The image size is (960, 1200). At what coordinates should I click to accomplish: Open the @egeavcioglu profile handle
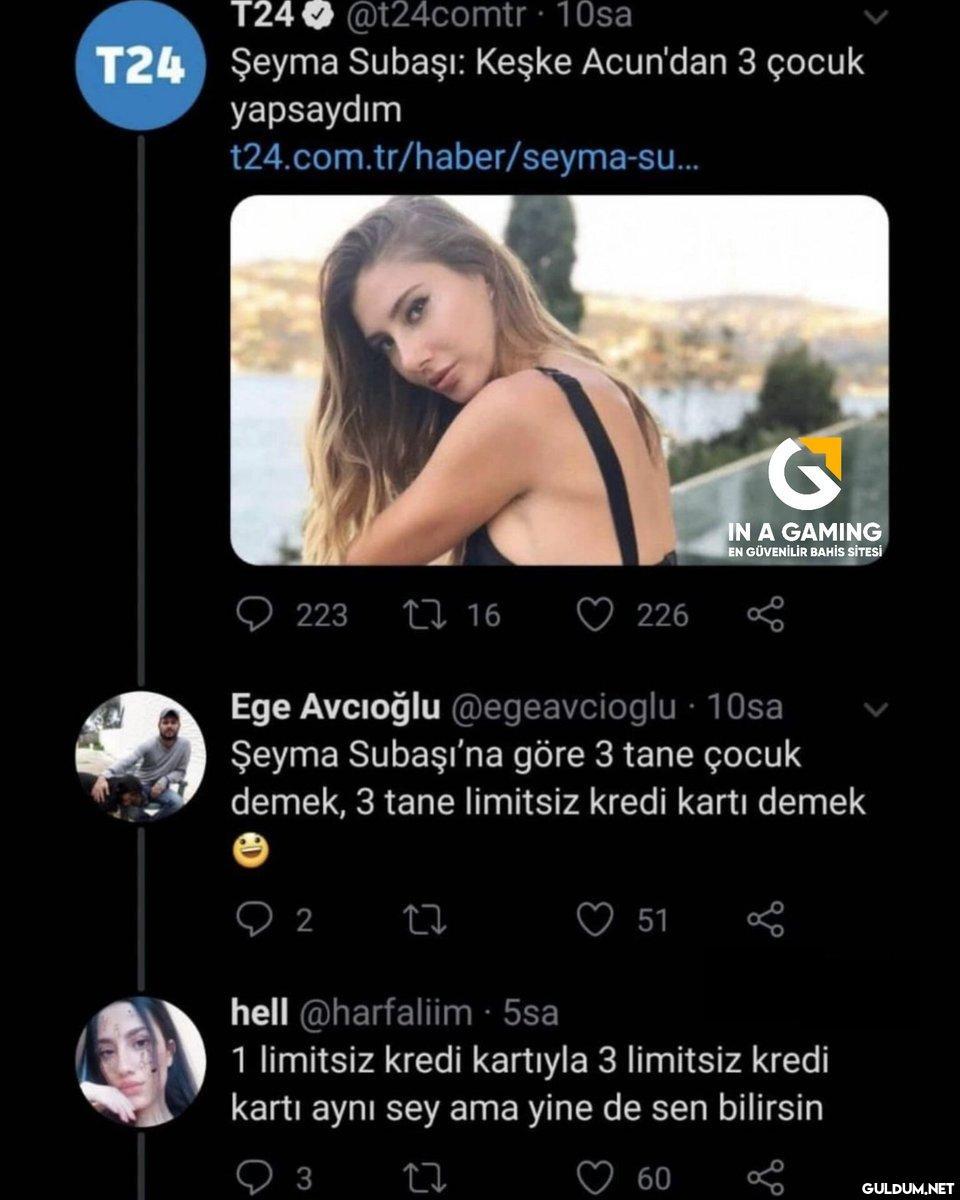click(x=564, y=708)
